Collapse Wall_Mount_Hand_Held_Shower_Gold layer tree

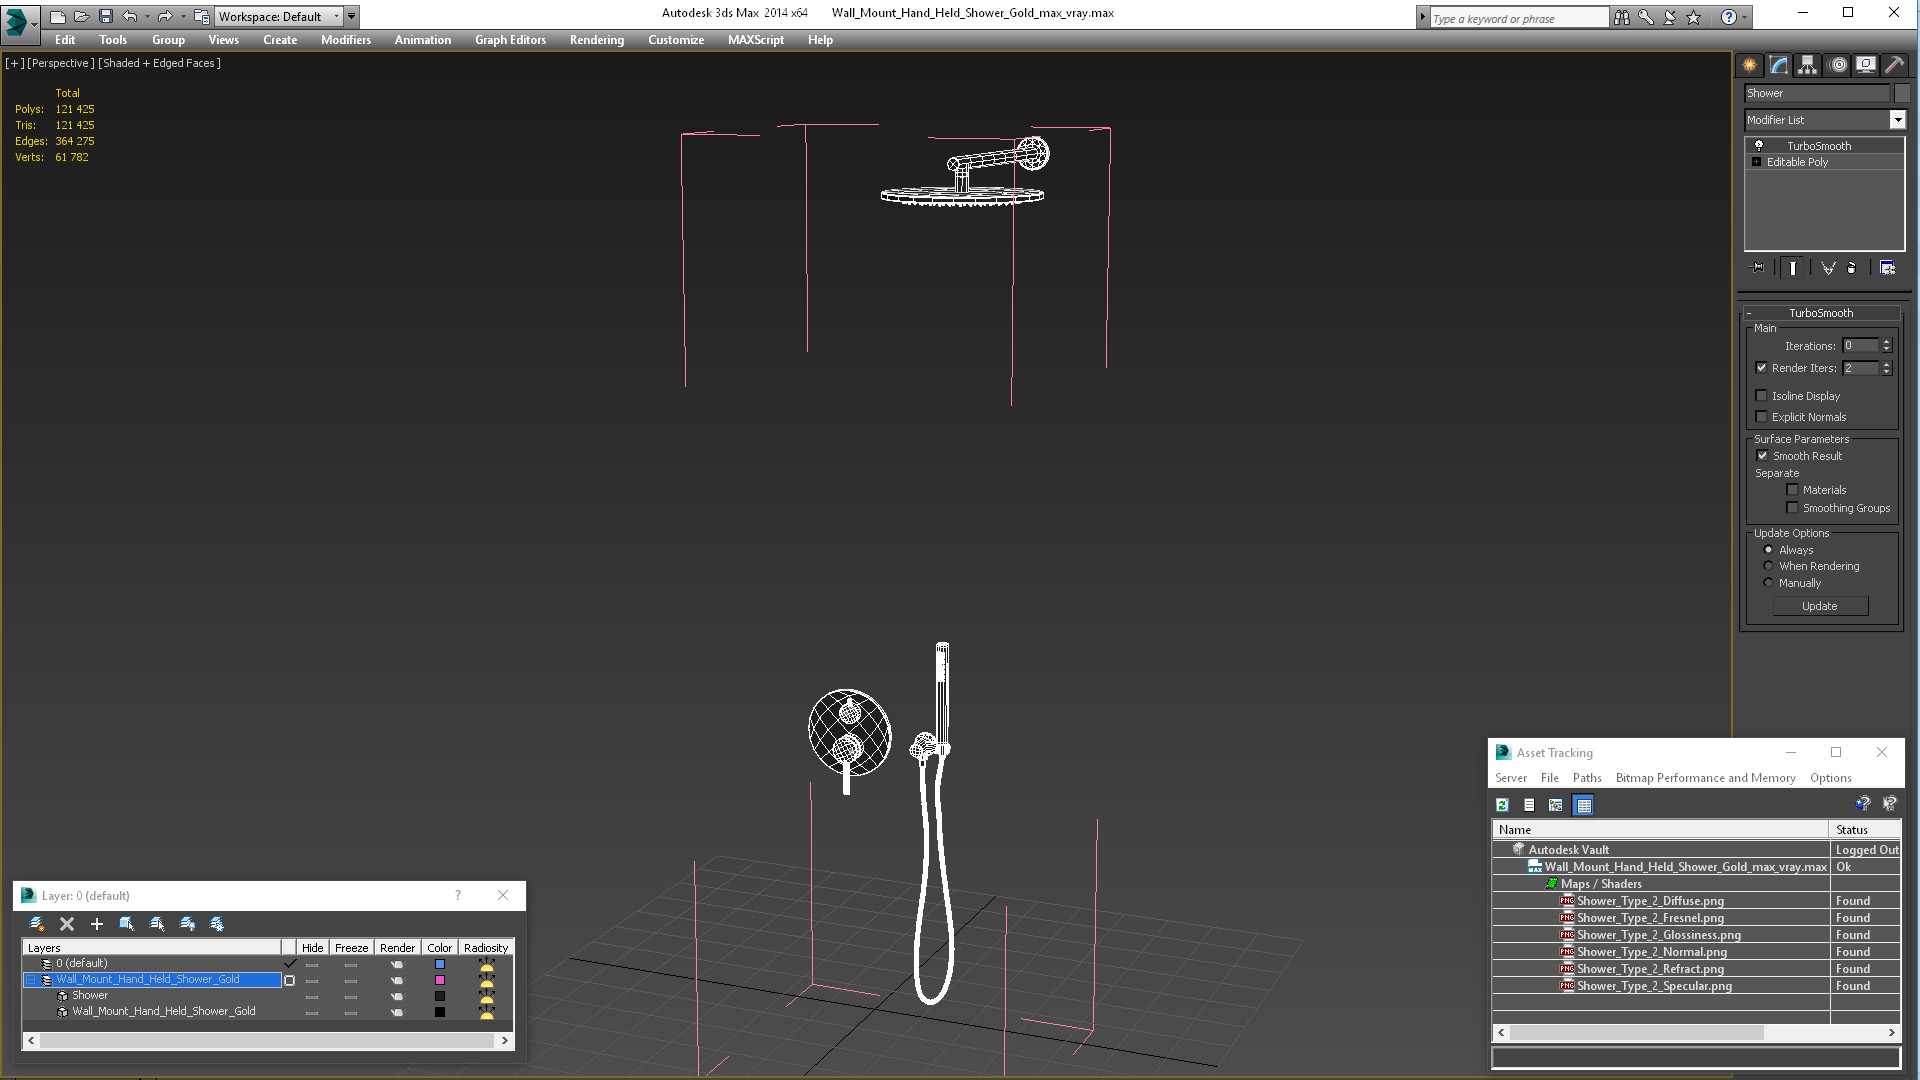point(31,980)
